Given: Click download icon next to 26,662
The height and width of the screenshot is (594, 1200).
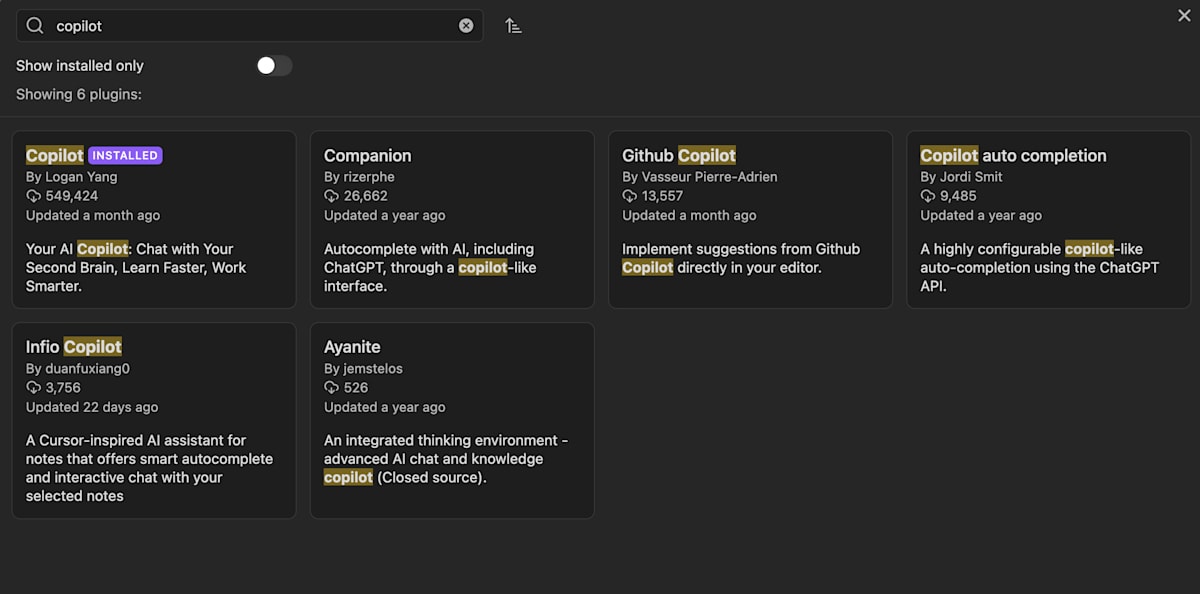Looking at the screenshot, I should [331, 196].
